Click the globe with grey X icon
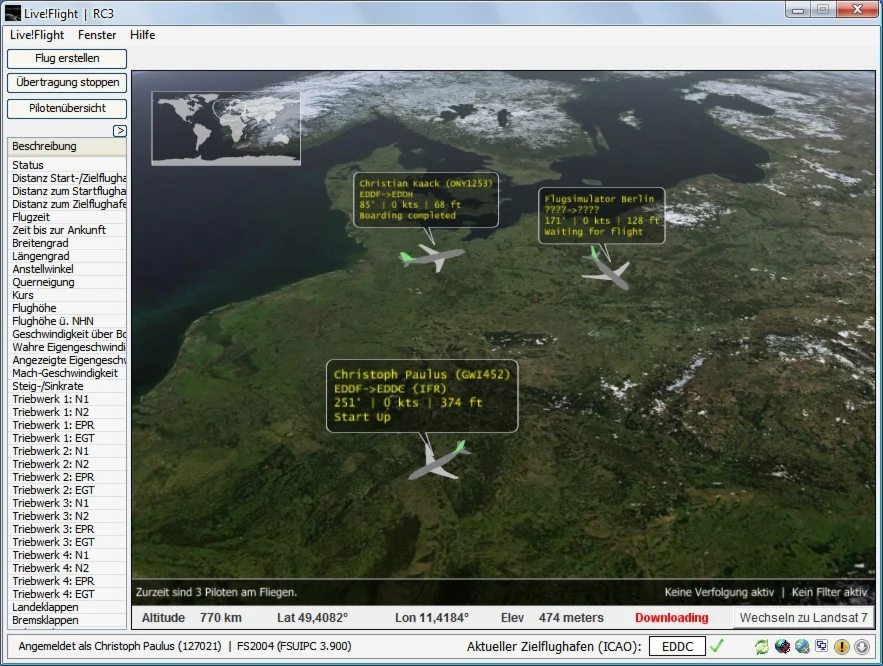 click(802, 647)
